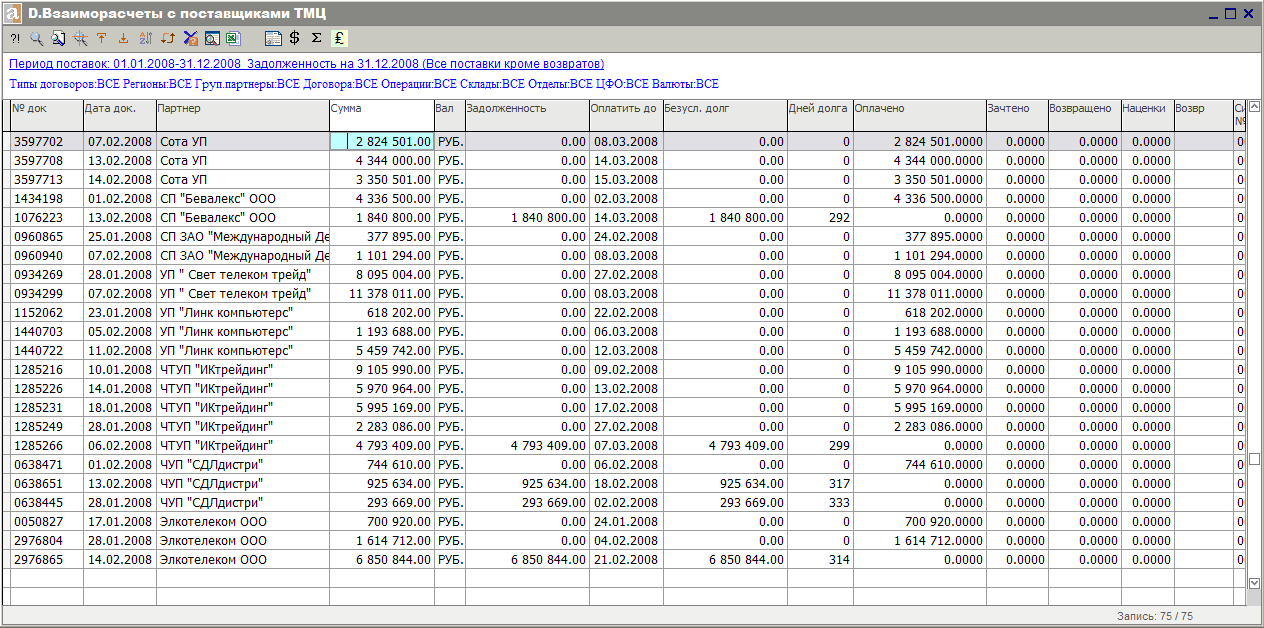
Task: Click the sigma totals icon
Action: coord(316,38)
